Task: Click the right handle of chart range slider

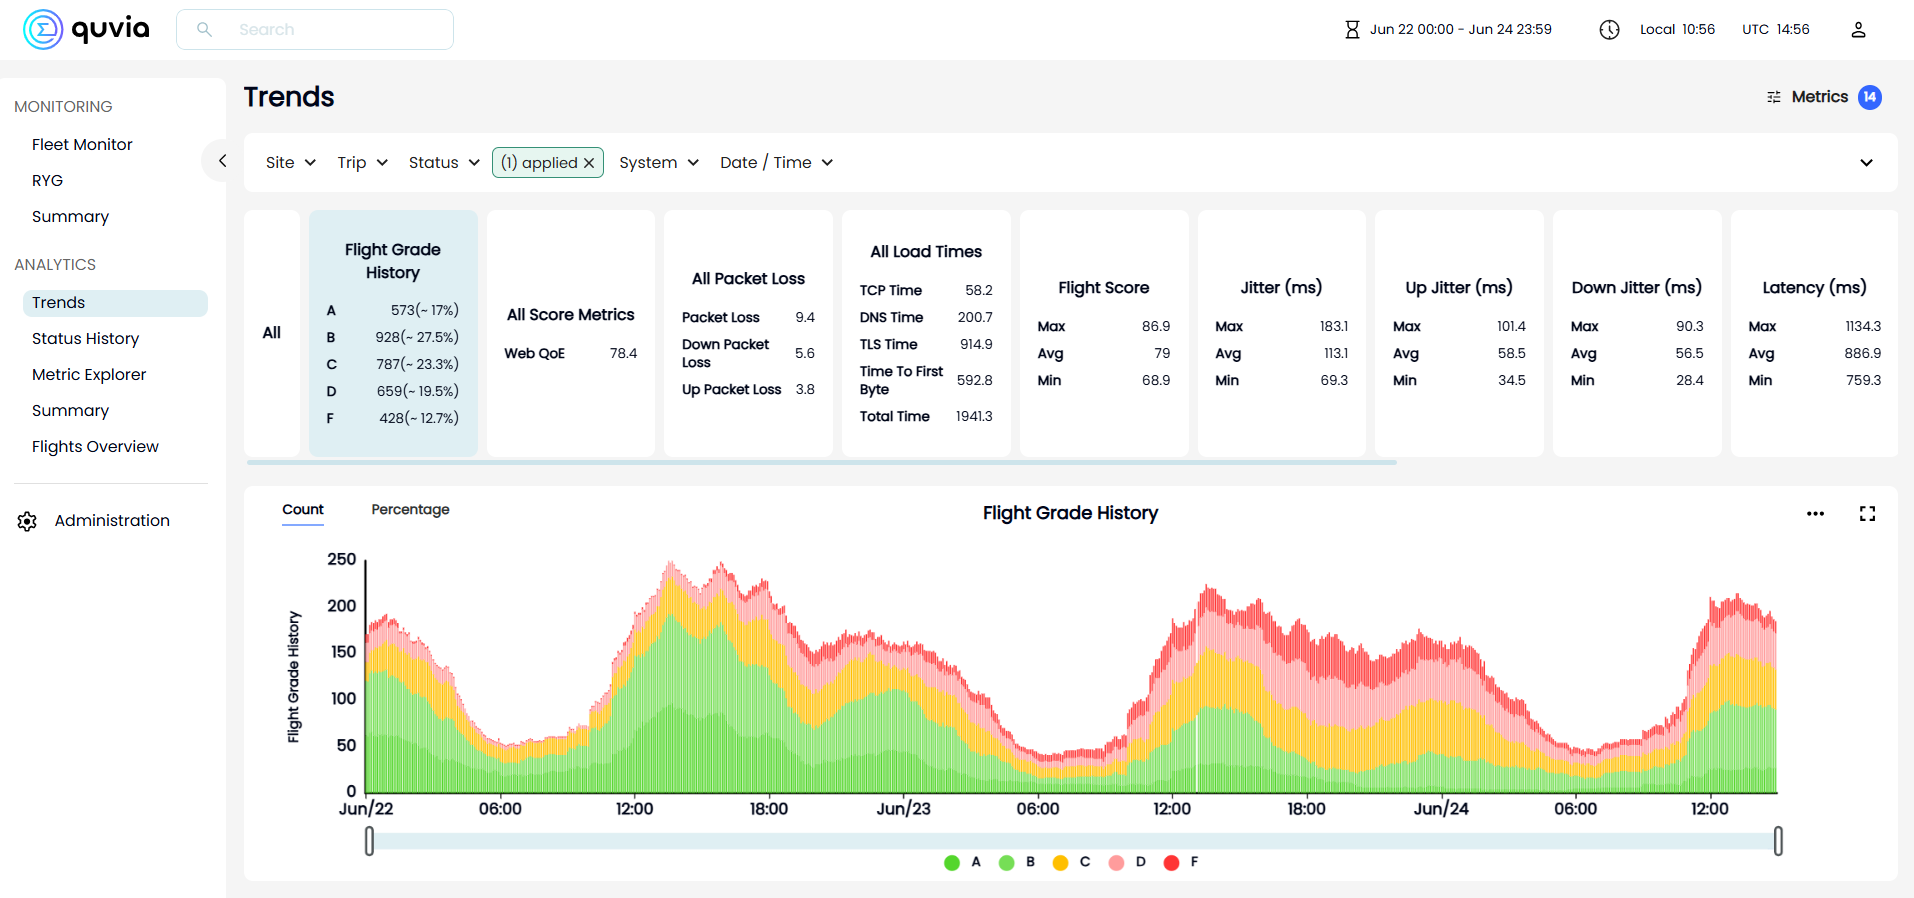Action: point(1778,842)
